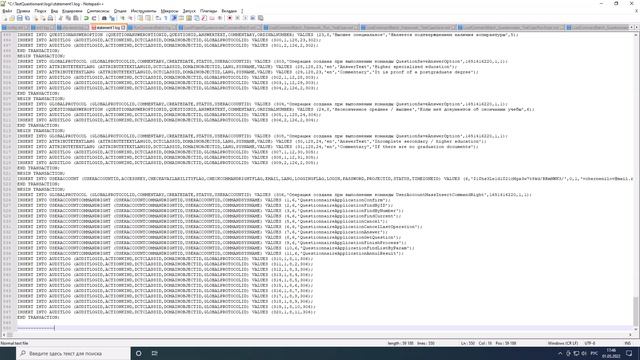Click Run macro multiple times icon
The image size is (640, 360).
tap(253, 18)
